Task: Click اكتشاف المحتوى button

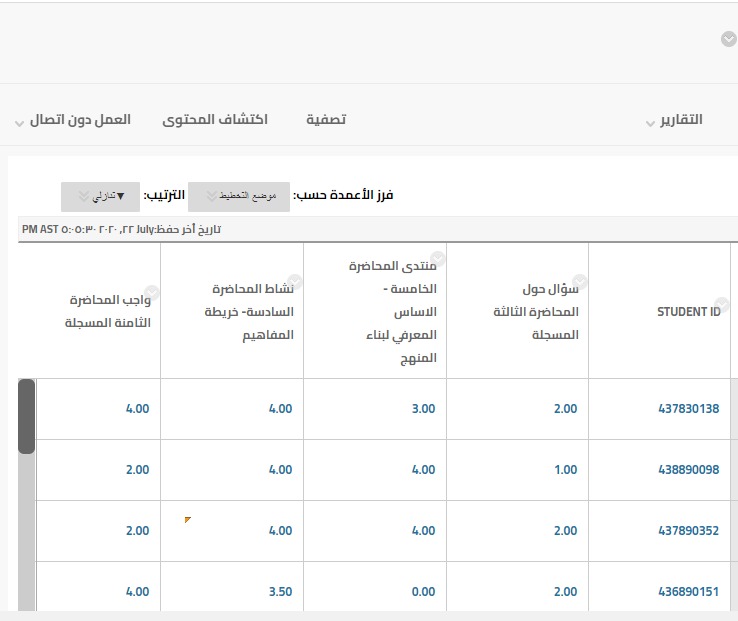Action: click(x=214, y=119)
